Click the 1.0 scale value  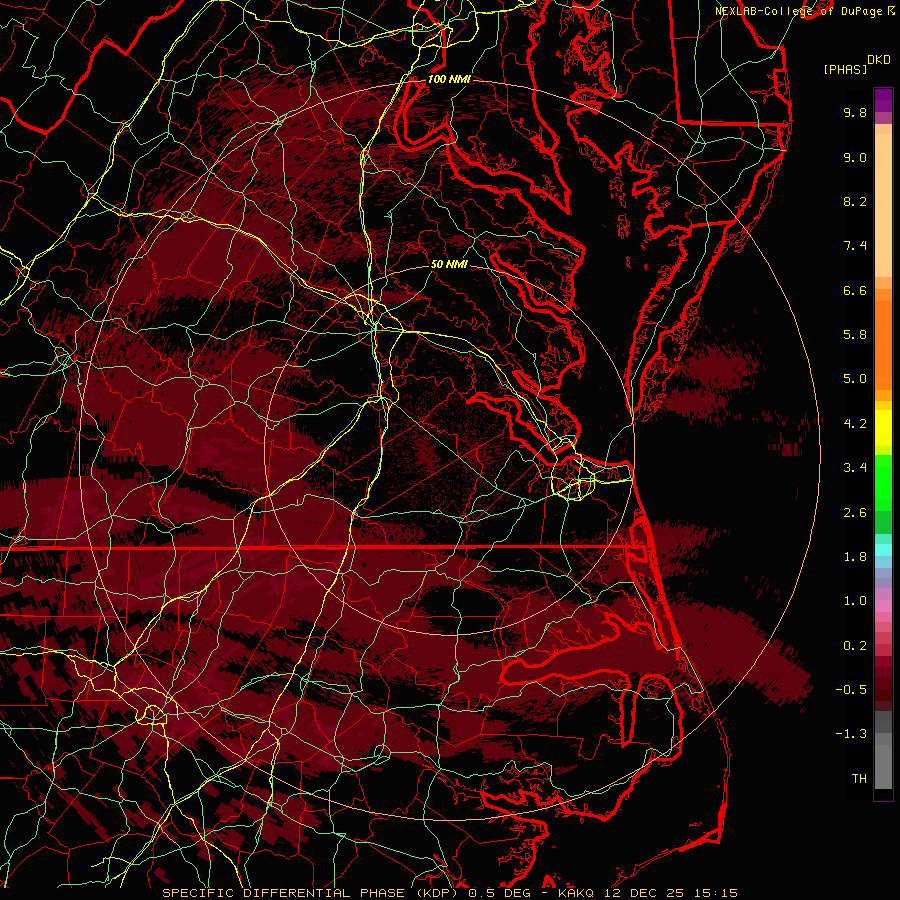coord(855,601)
